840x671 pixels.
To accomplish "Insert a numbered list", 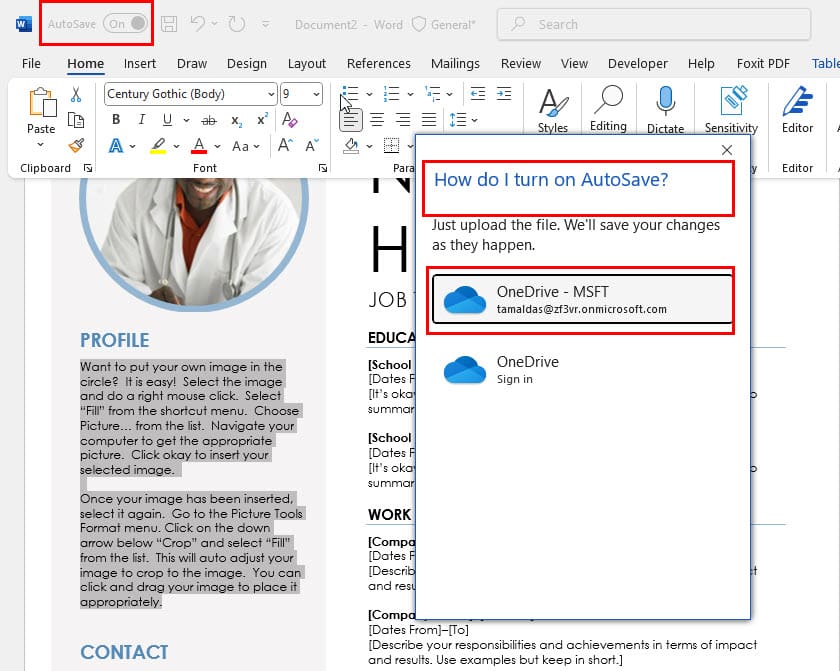I will [x=391, y=94].
